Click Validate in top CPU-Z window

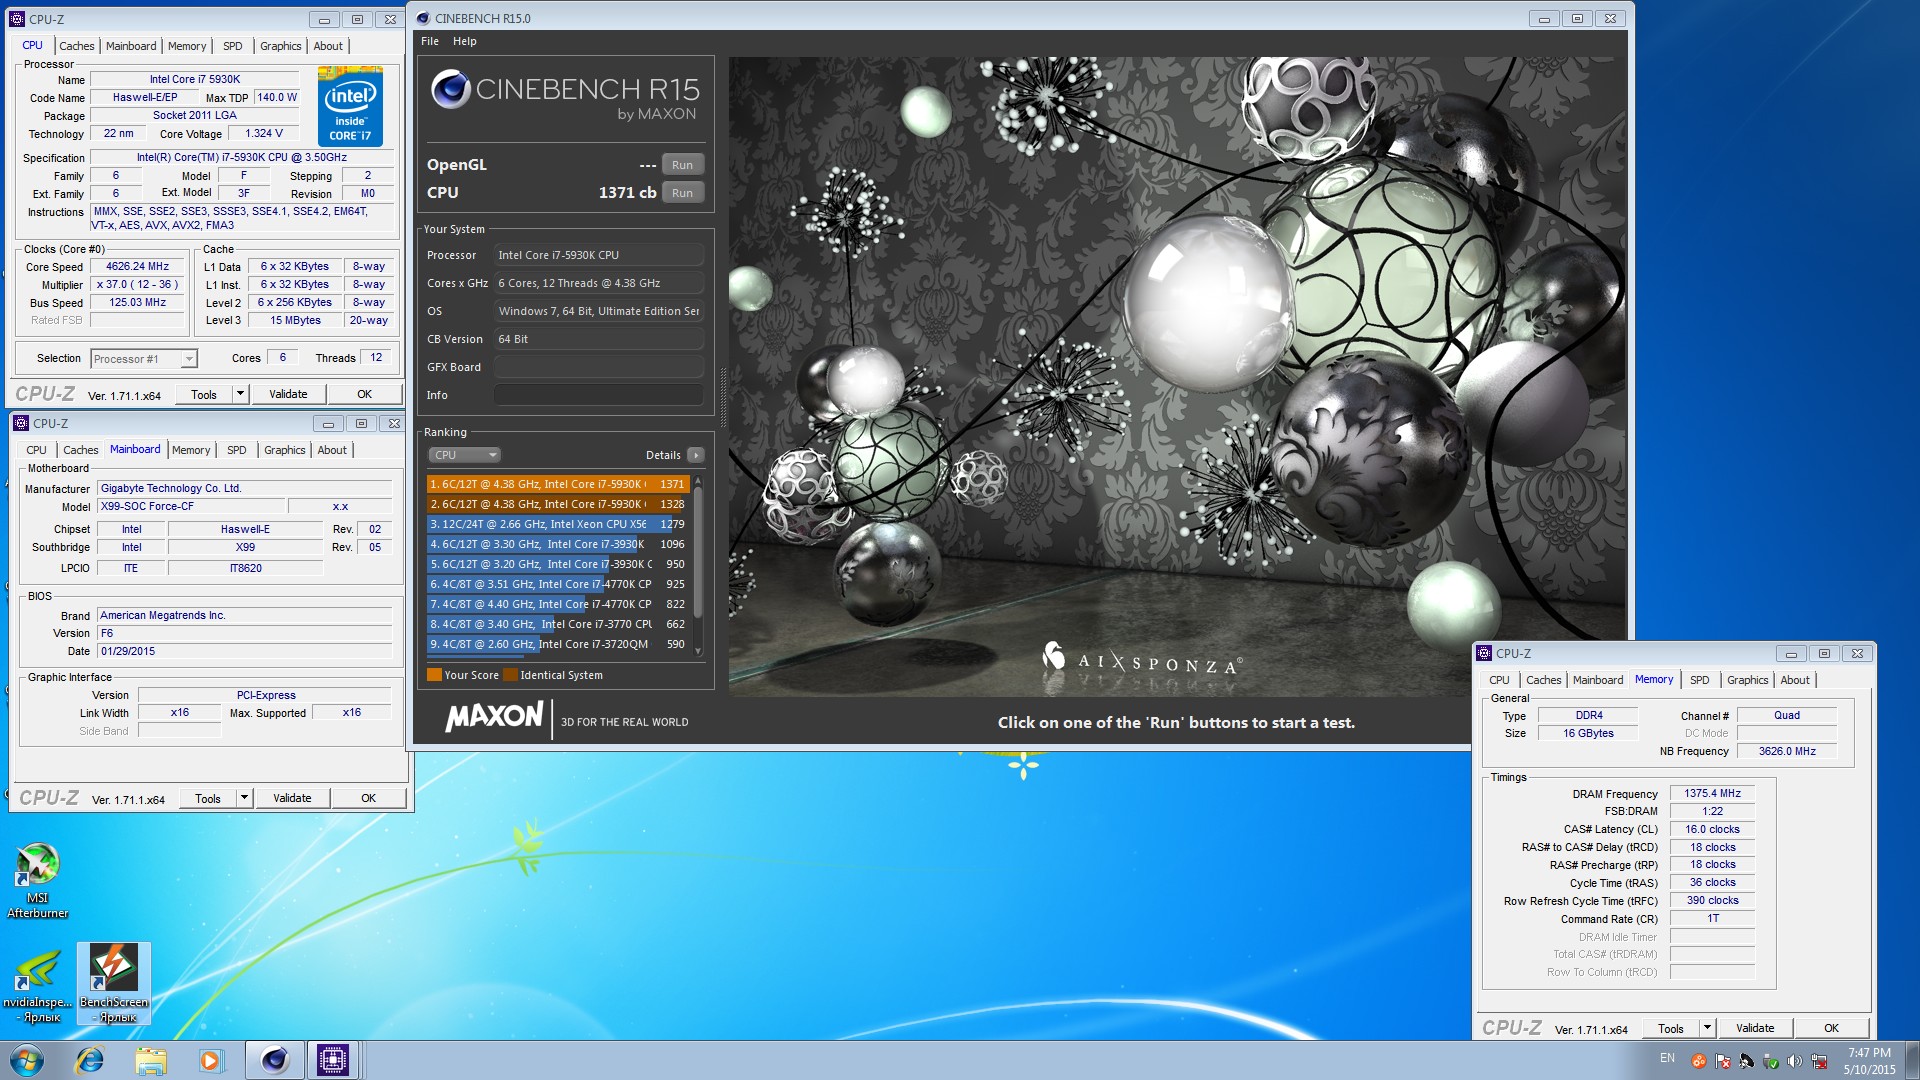[288, 394]
